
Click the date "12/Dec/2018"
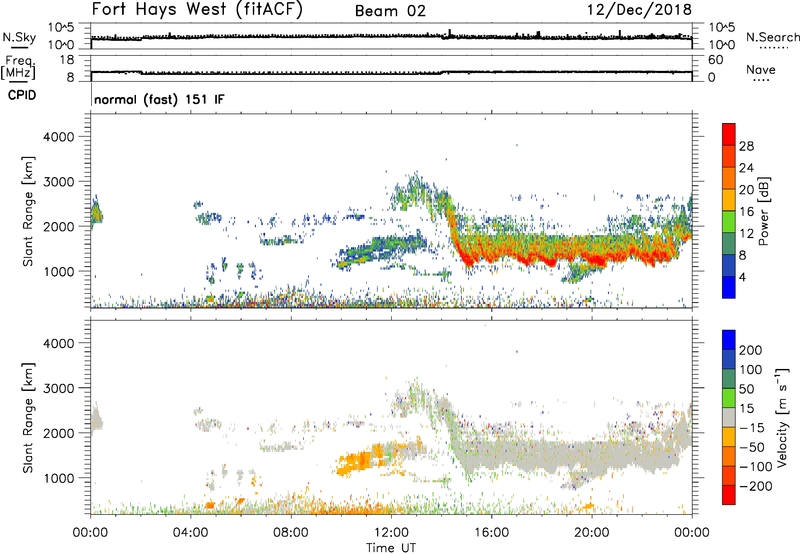(x=639, y=10)
